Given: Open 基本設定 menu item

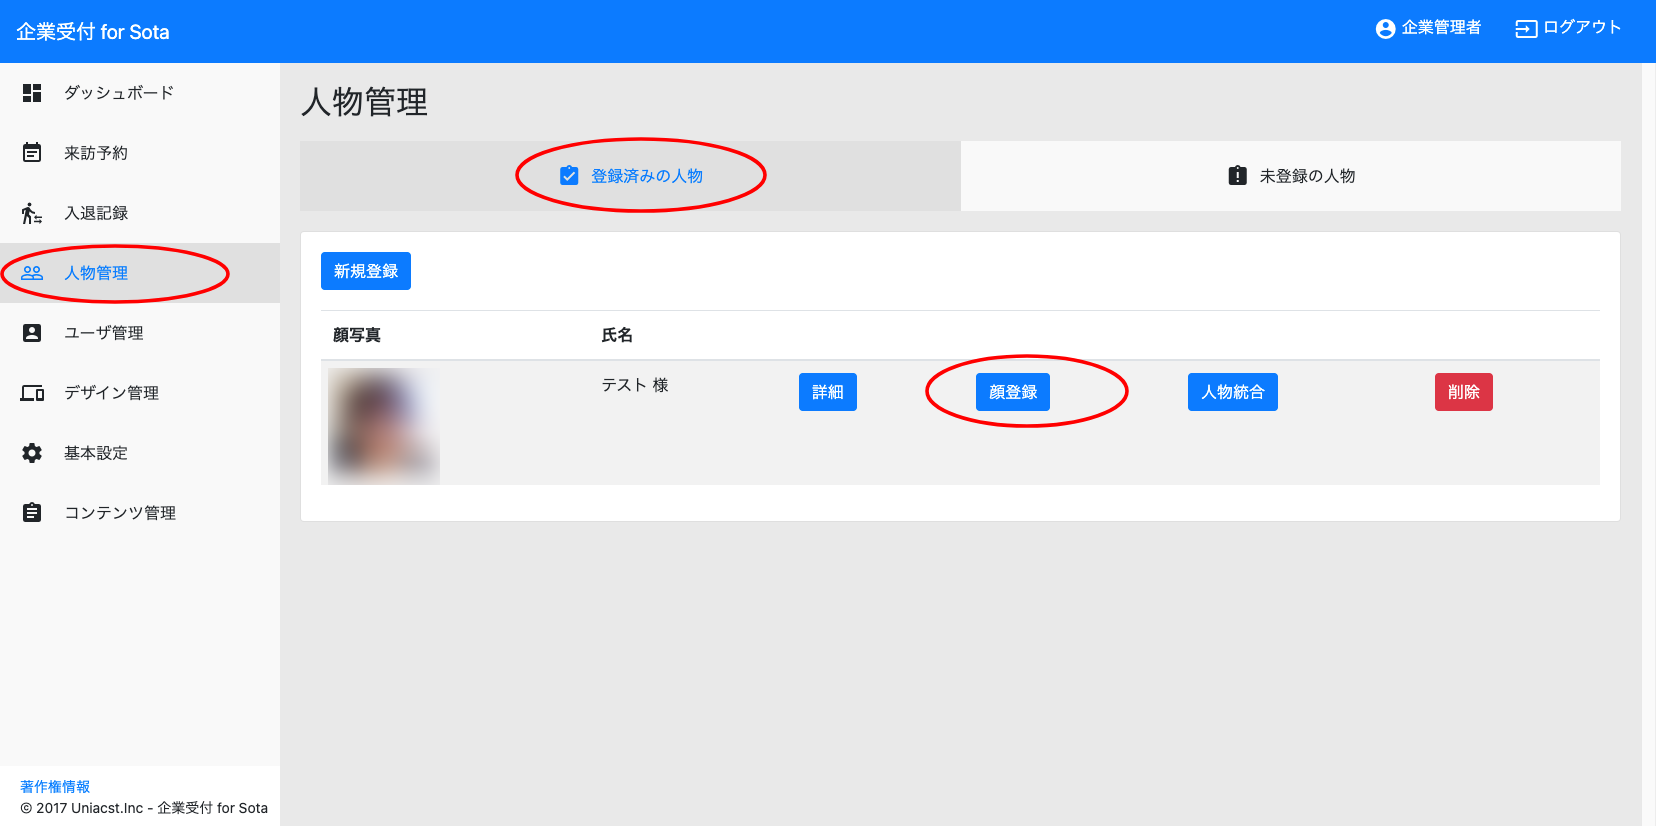Looking at the screenshot, I should pyautogui.click(x=140, y=453).
